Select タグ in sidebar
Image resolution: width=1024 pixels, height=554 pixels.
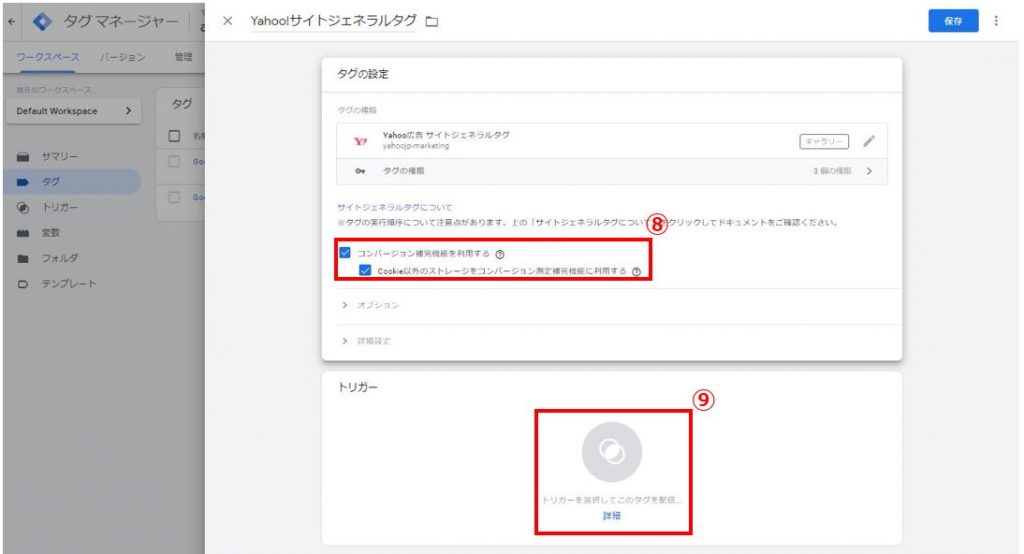point(72,182)
